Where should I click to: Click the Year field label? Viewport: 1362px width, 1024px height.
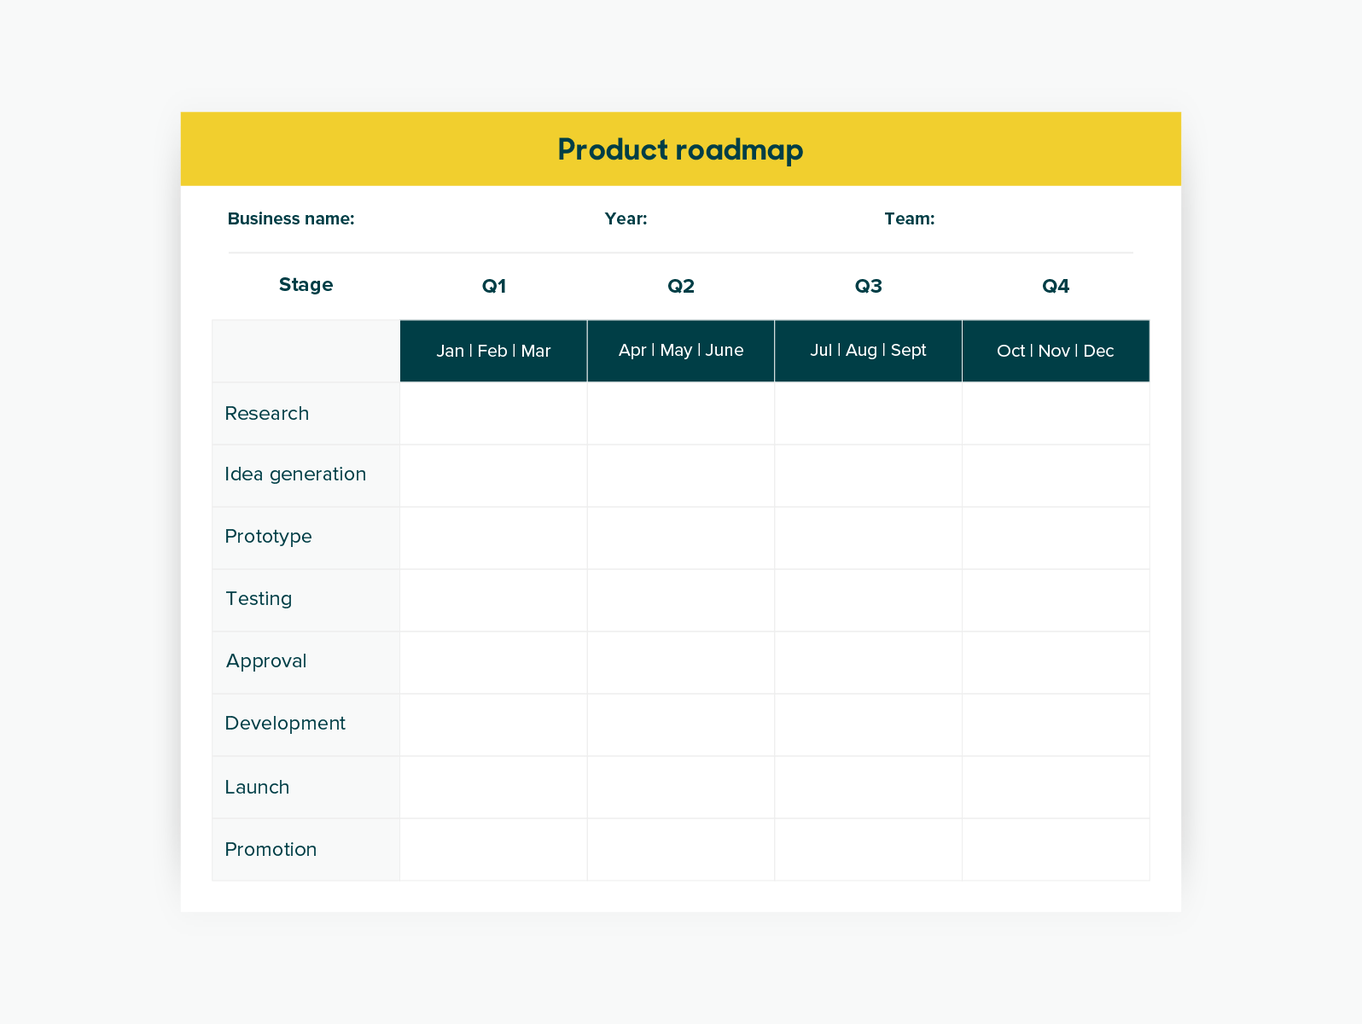626,219
